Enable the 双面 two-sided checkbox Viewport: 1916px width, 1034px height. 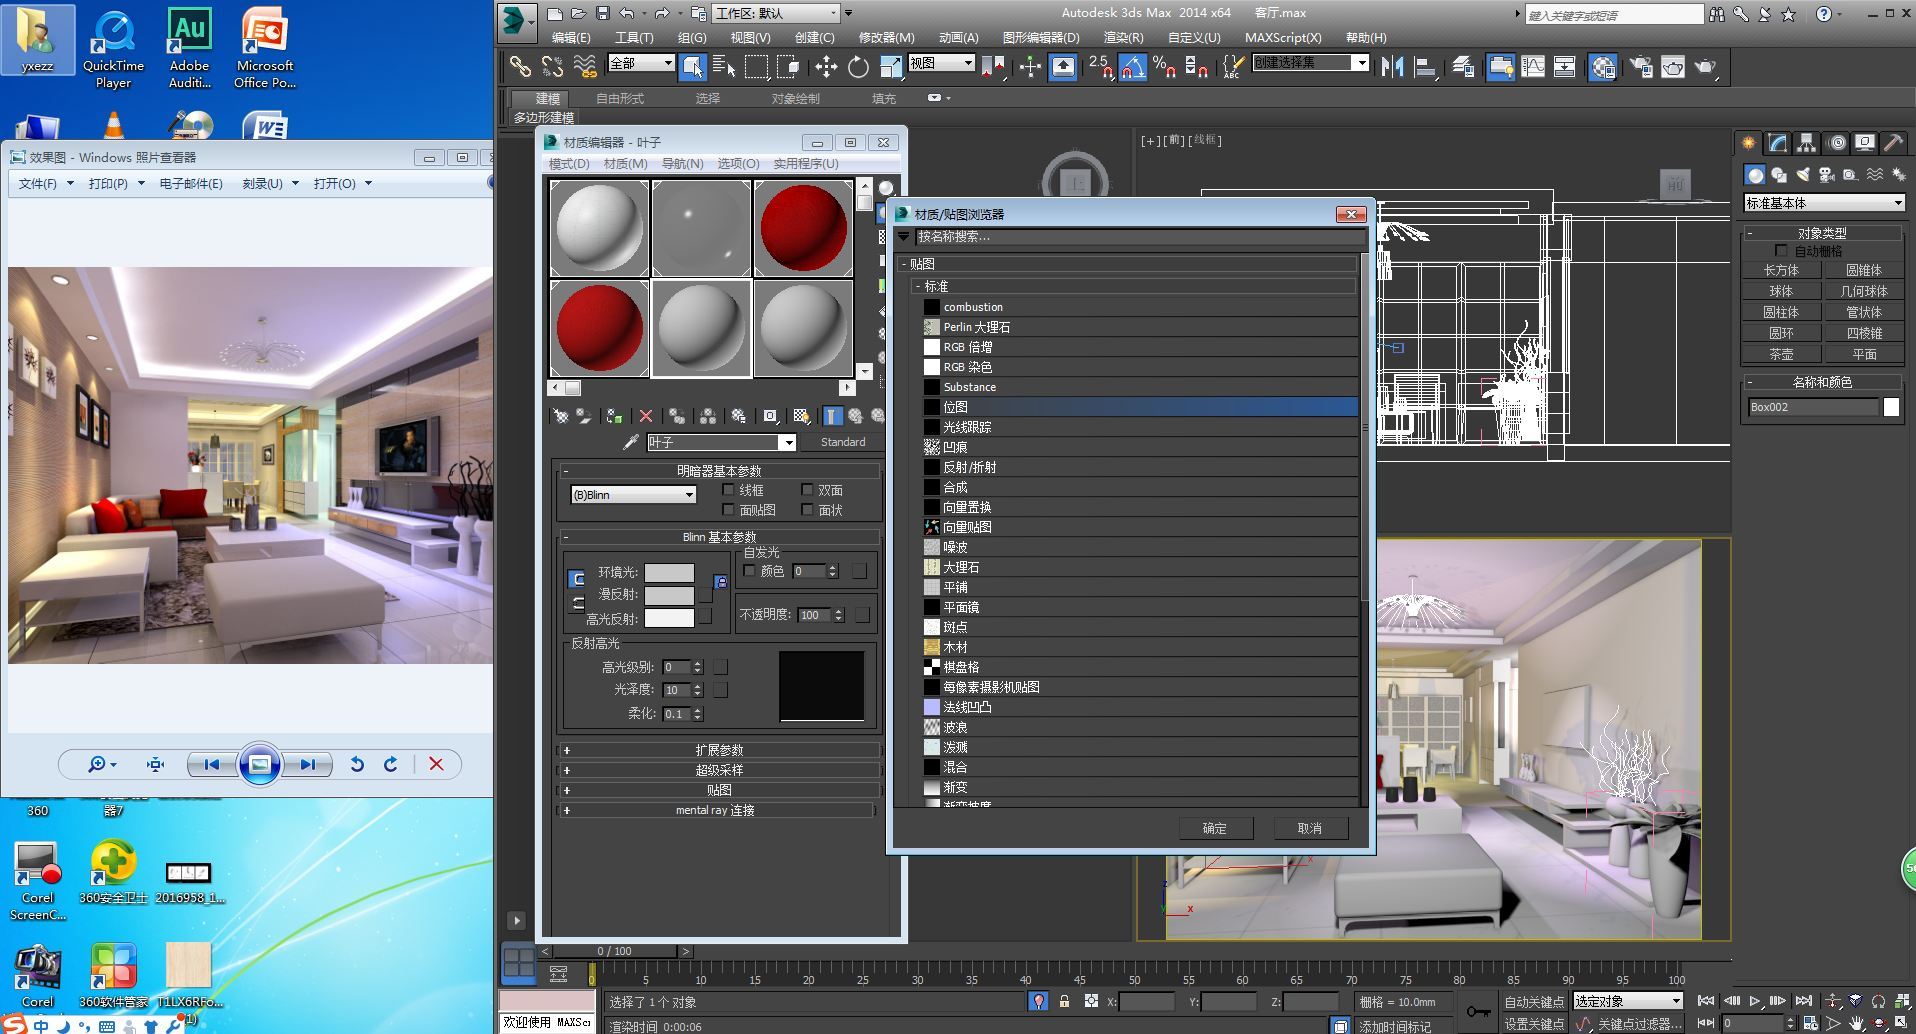(807, 490)
